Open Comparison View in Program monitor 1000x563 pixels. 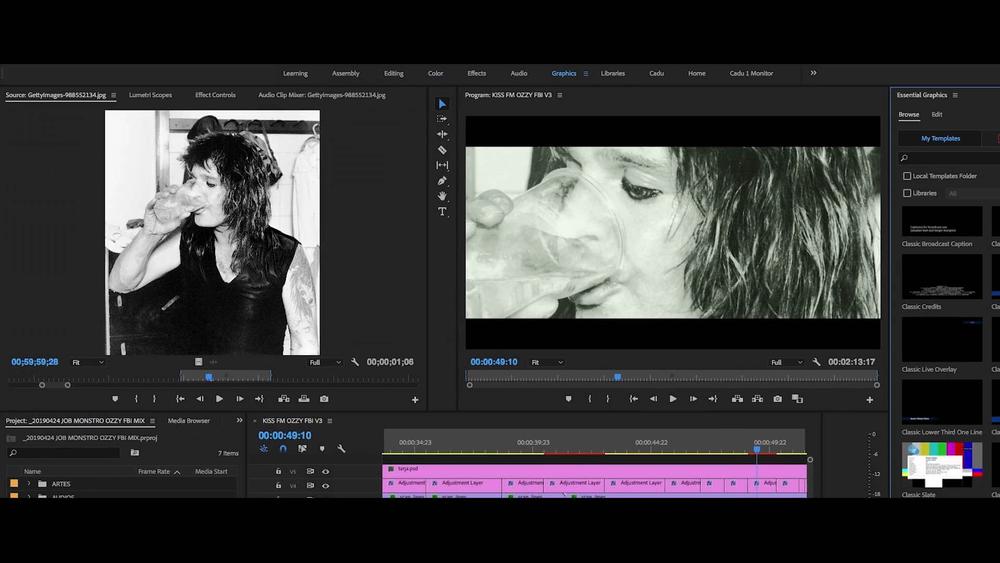[x=797, y=399]
